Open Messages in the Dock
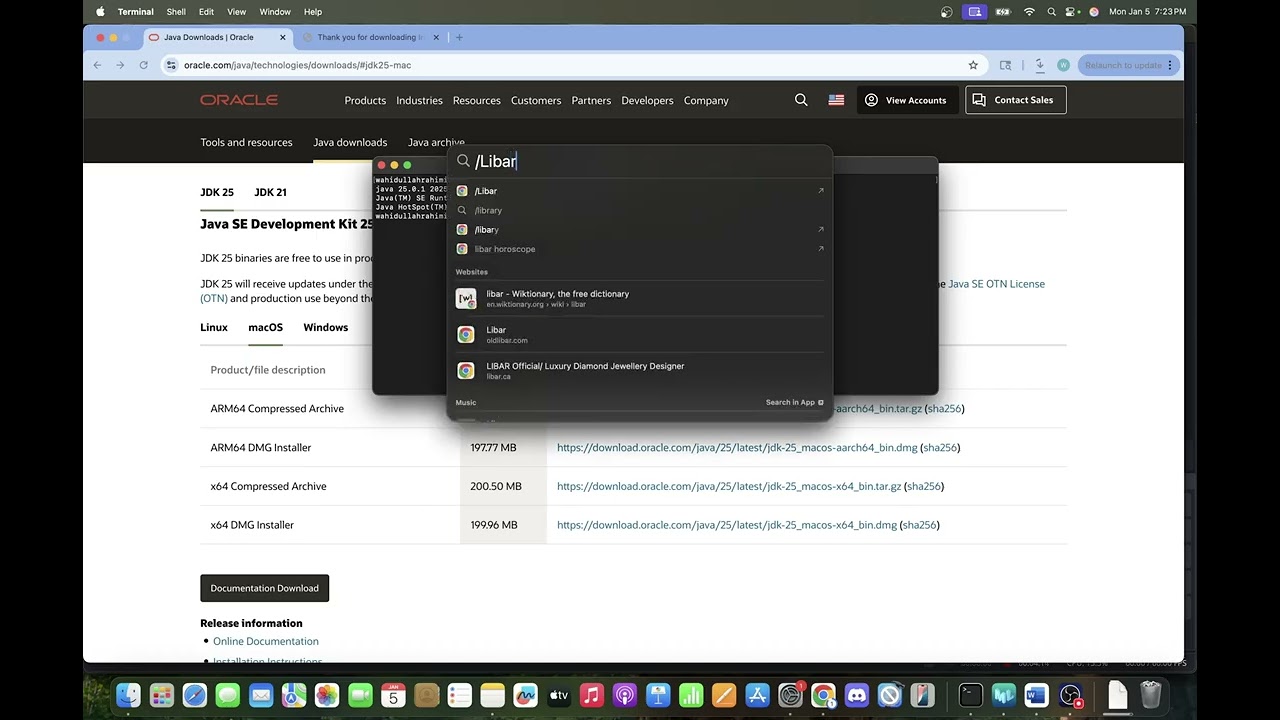This screenshot has width=1280, height=720. 227,695
